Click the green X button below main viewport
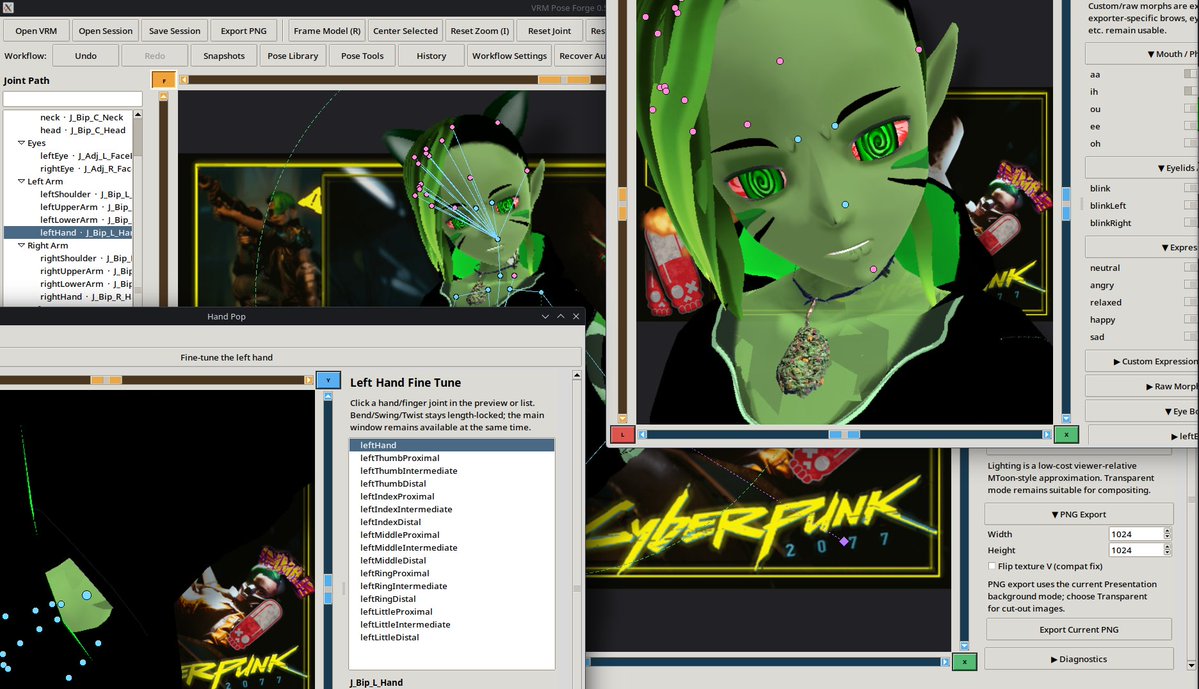Screen dimensions: 1199x689 click(x=964, y=661)
